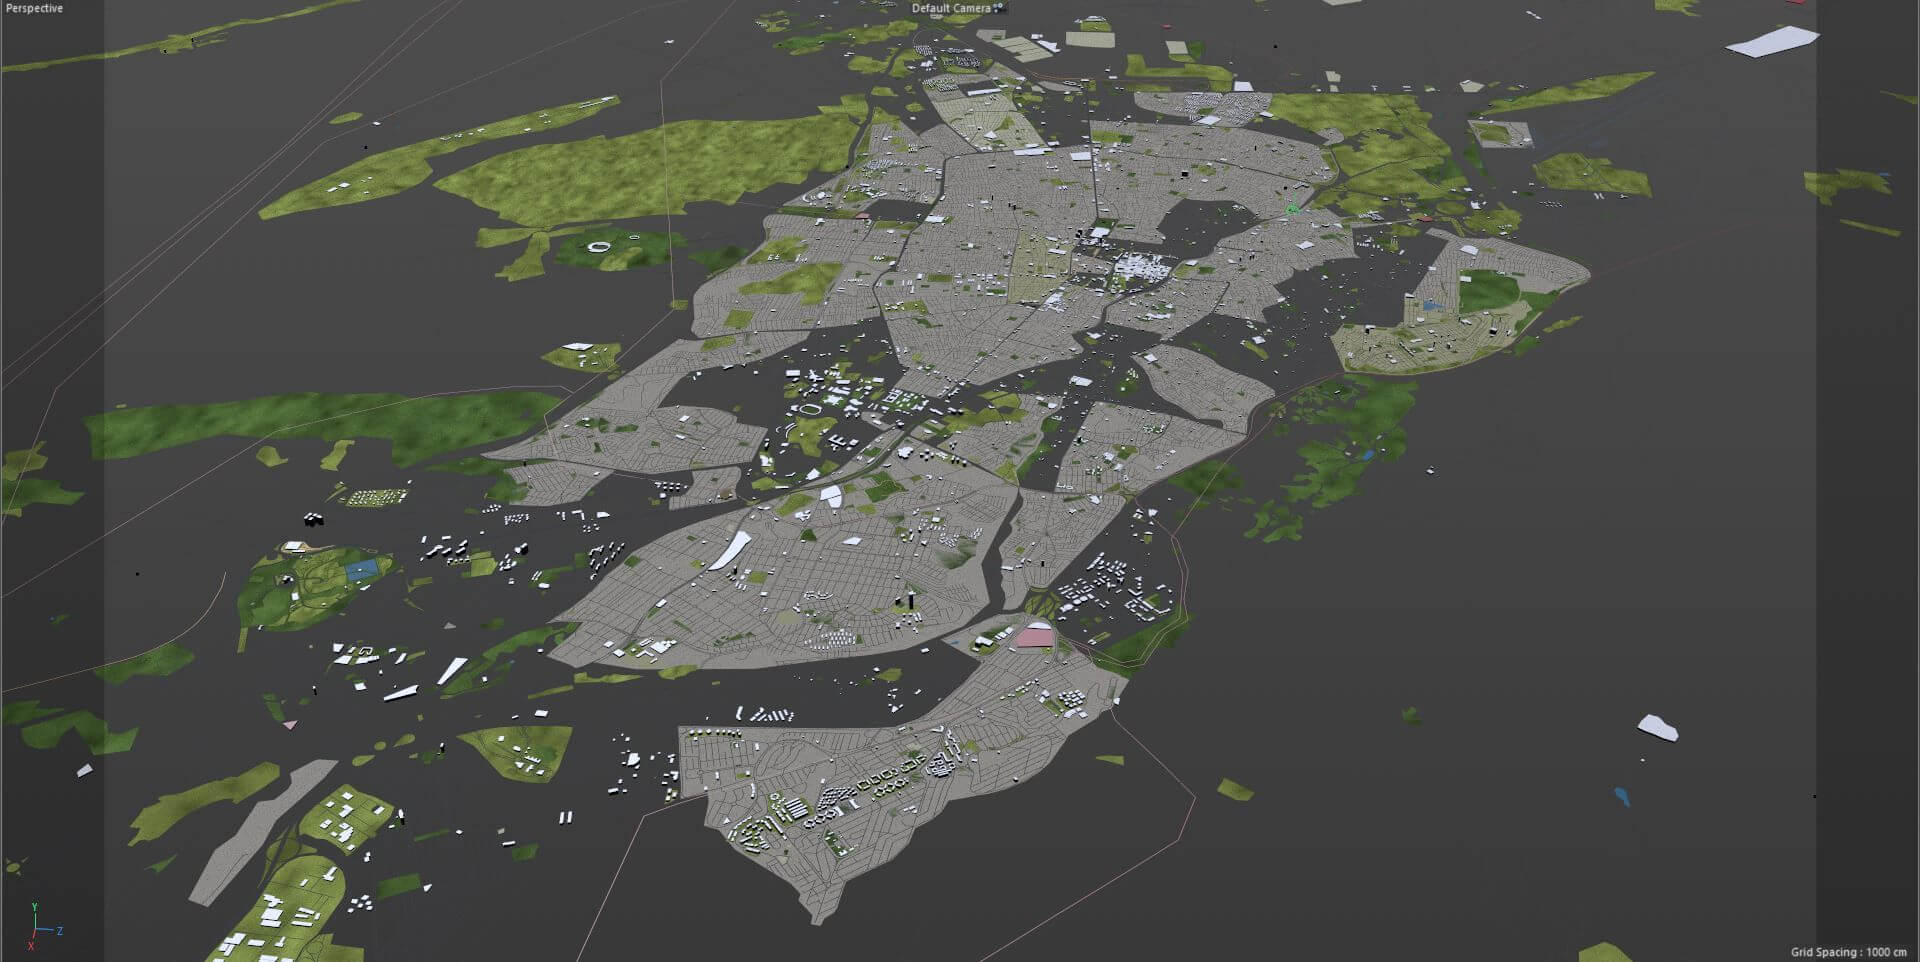Select the white ring-shaped stadium on green field

tap(599, 246)
